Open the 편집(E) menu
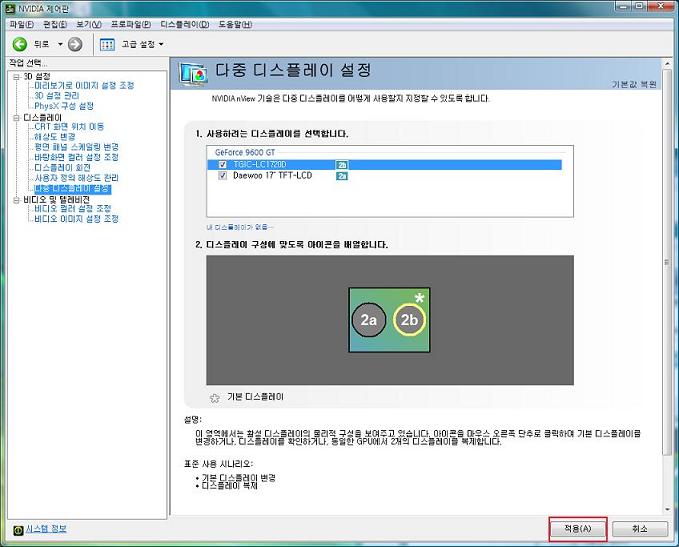 point(55,24)
